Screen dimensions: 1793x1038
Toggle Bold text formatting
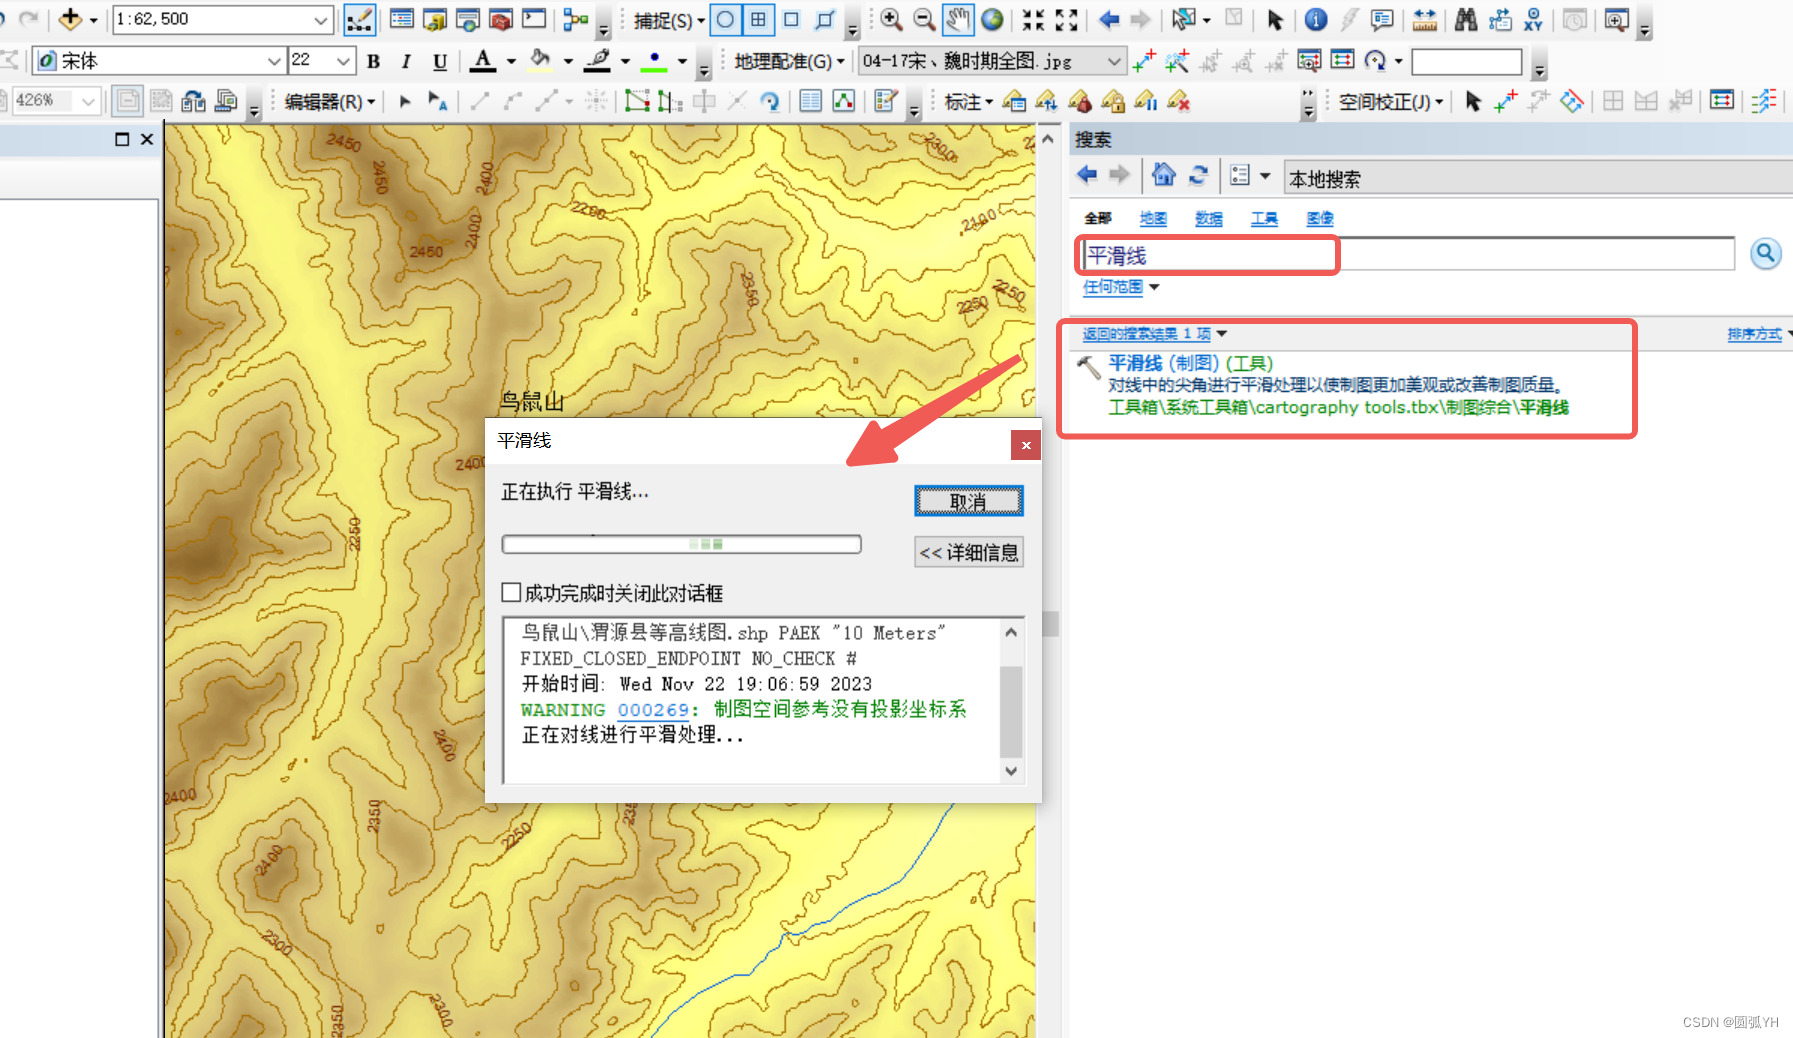(374, 61)
